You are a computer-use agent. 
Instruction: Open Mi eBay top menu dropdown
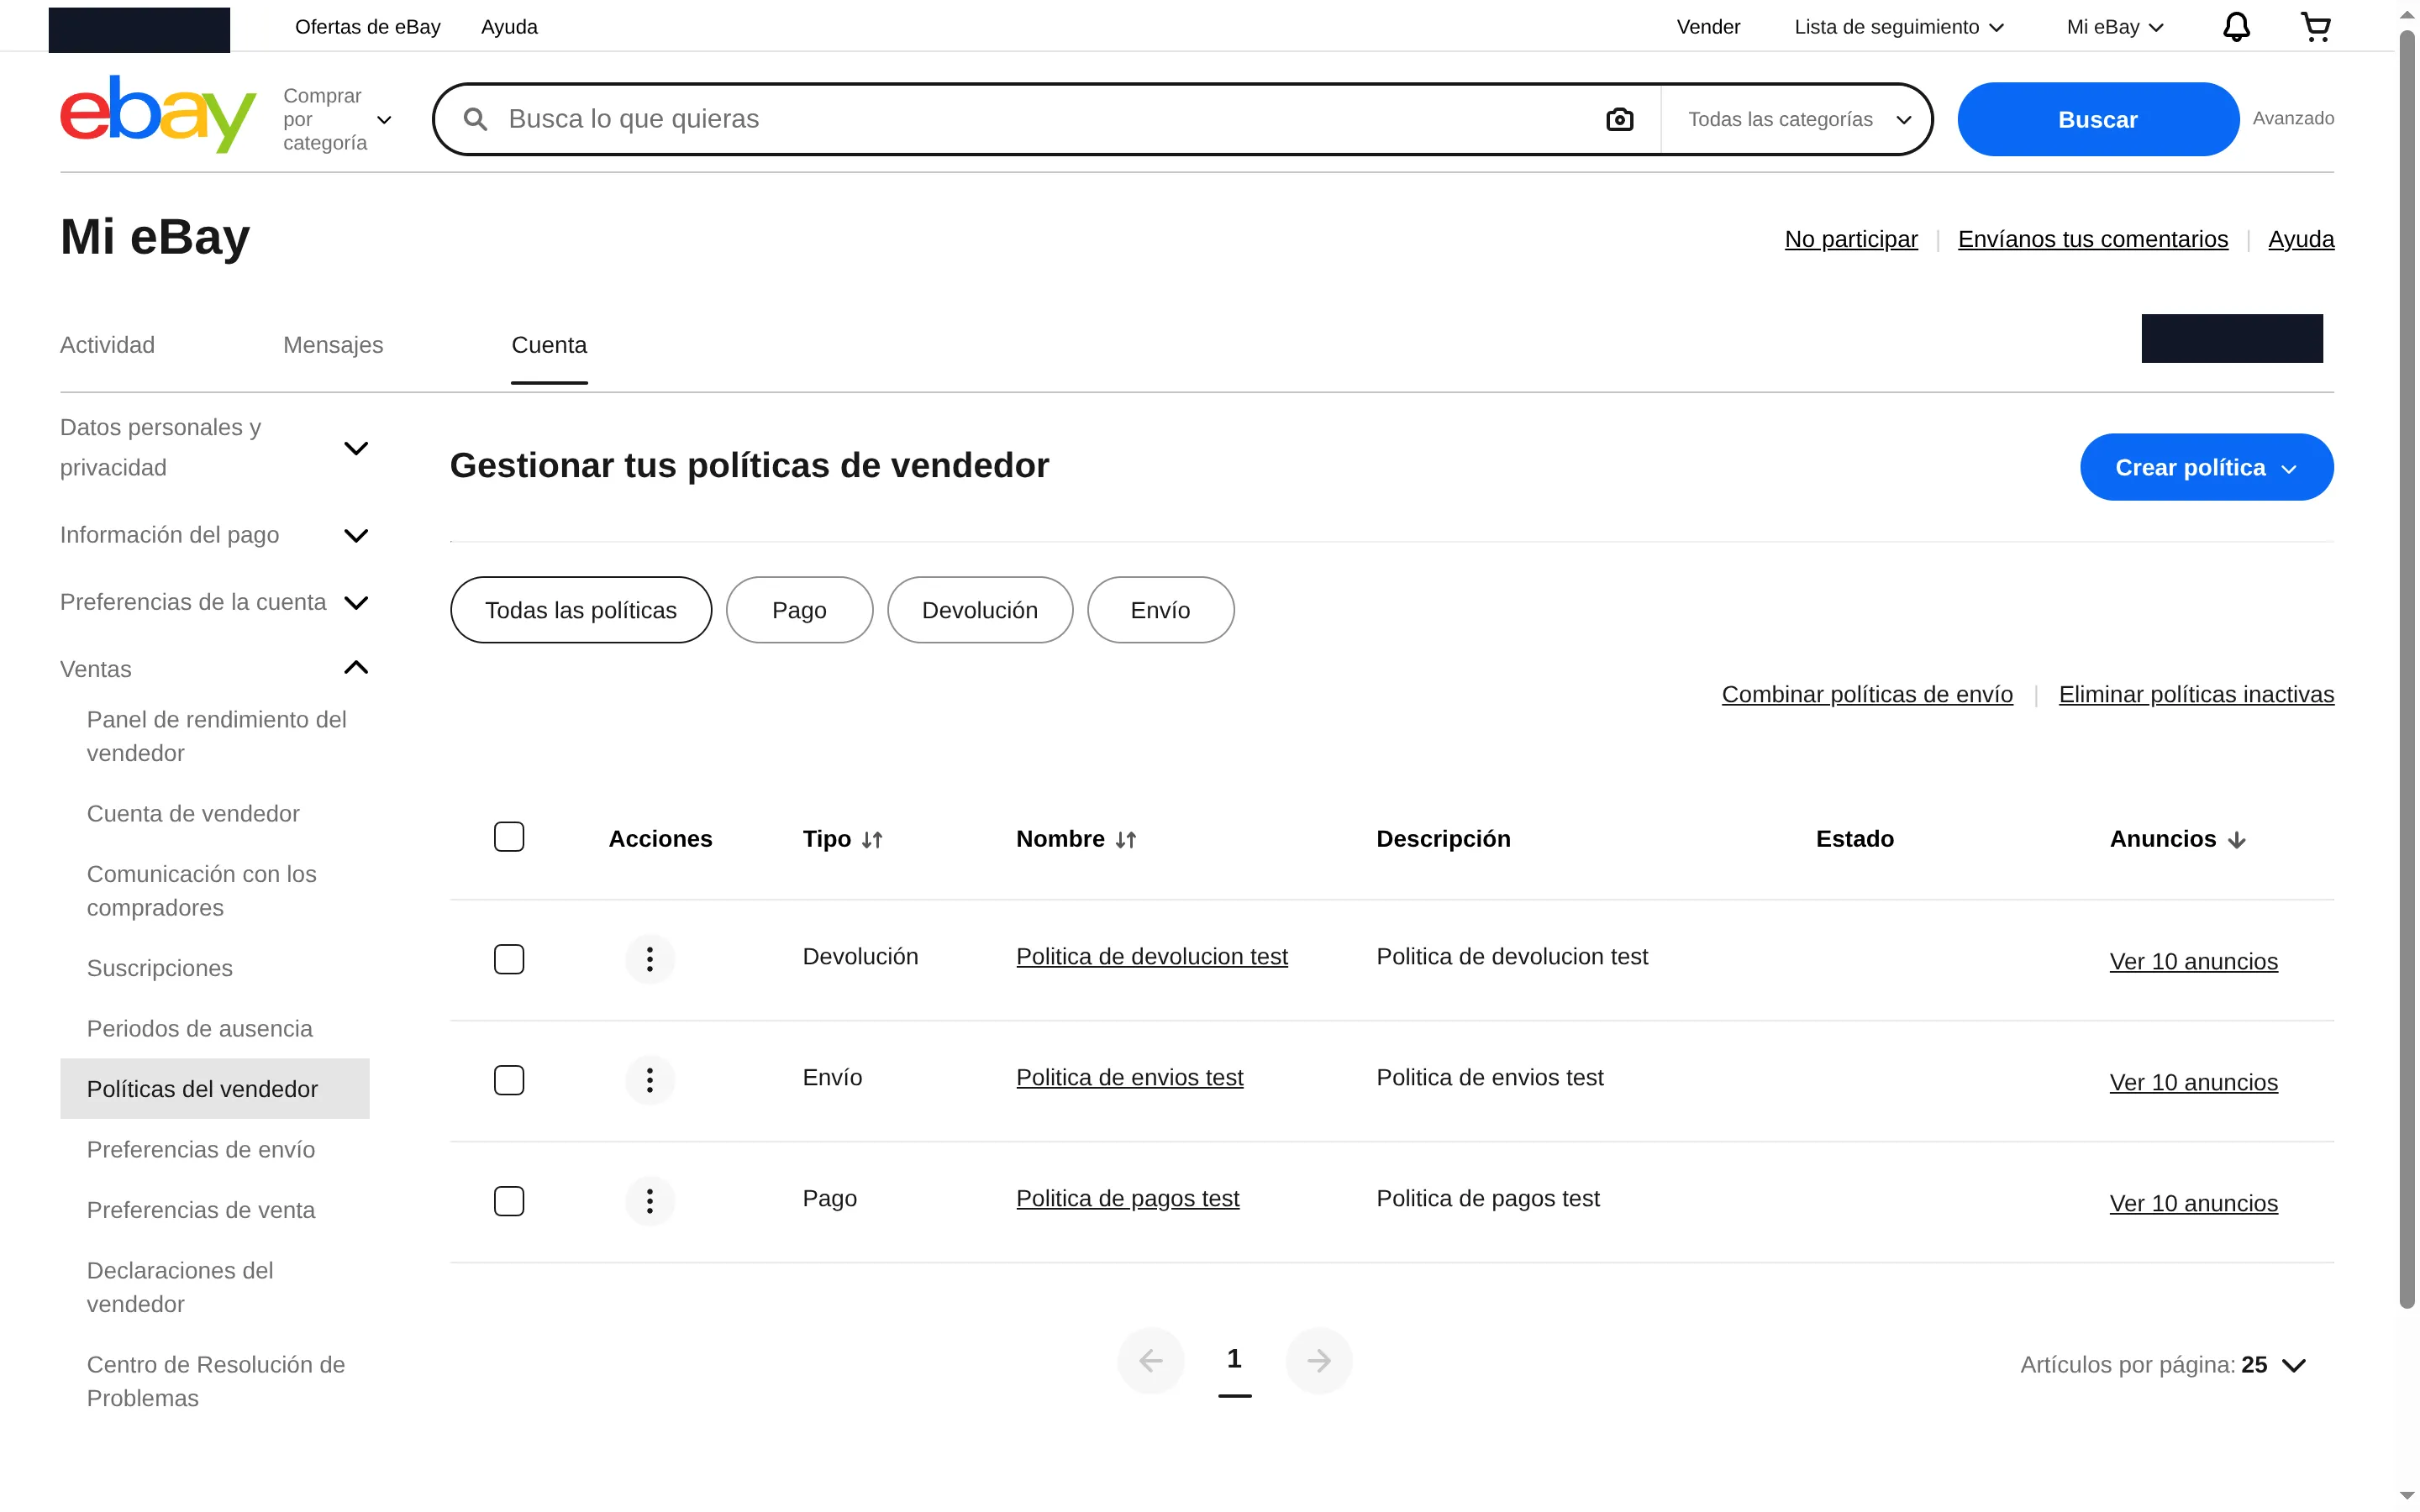pos(2115,27)
